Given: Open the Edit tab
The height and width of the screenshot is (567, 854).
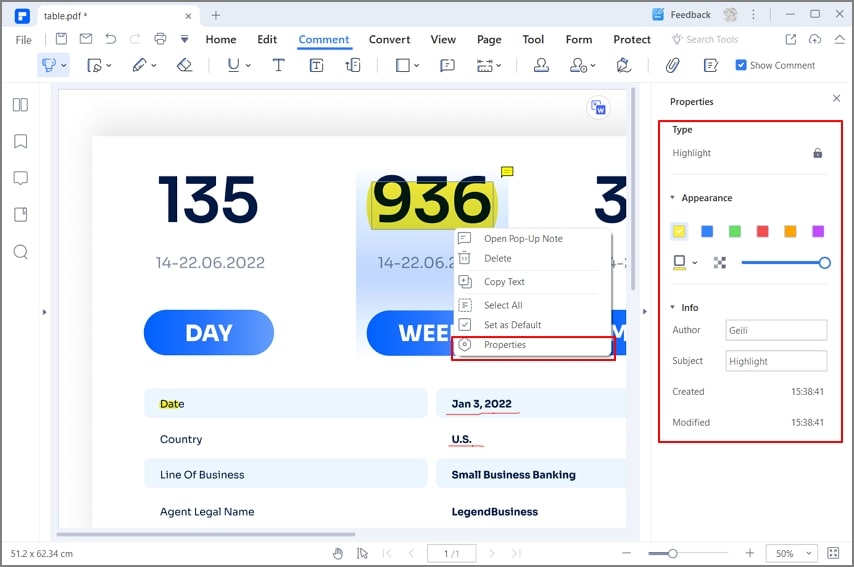Looking at the screenshot, I should pyautogui.click(x=267, y=39).
